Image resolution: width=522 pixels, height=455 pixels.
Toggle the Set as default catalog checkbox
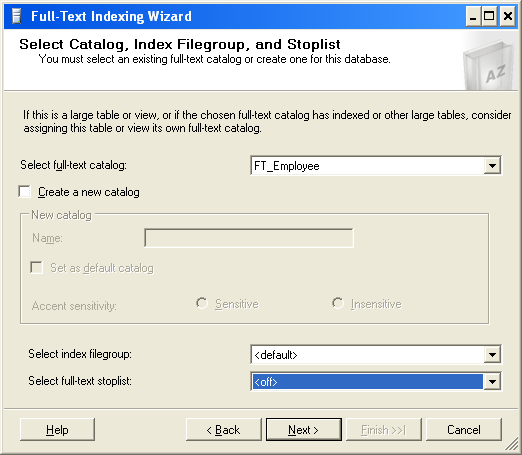tap(36, 267)
